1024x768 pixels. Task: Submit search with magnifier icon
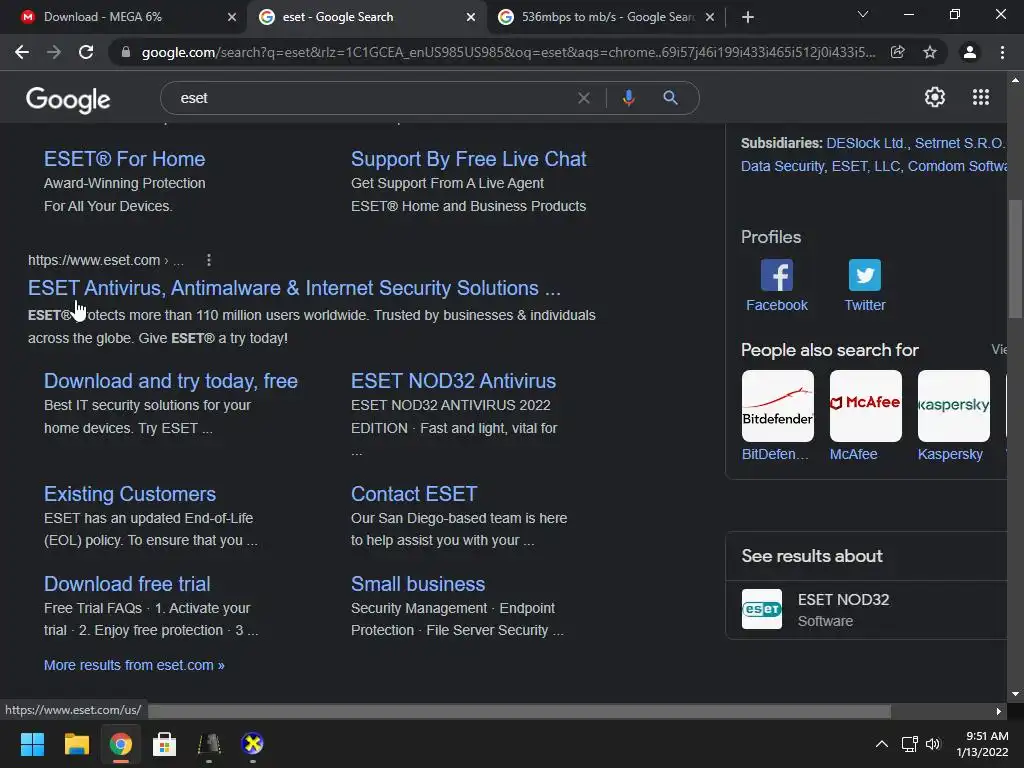coord(670,98)
